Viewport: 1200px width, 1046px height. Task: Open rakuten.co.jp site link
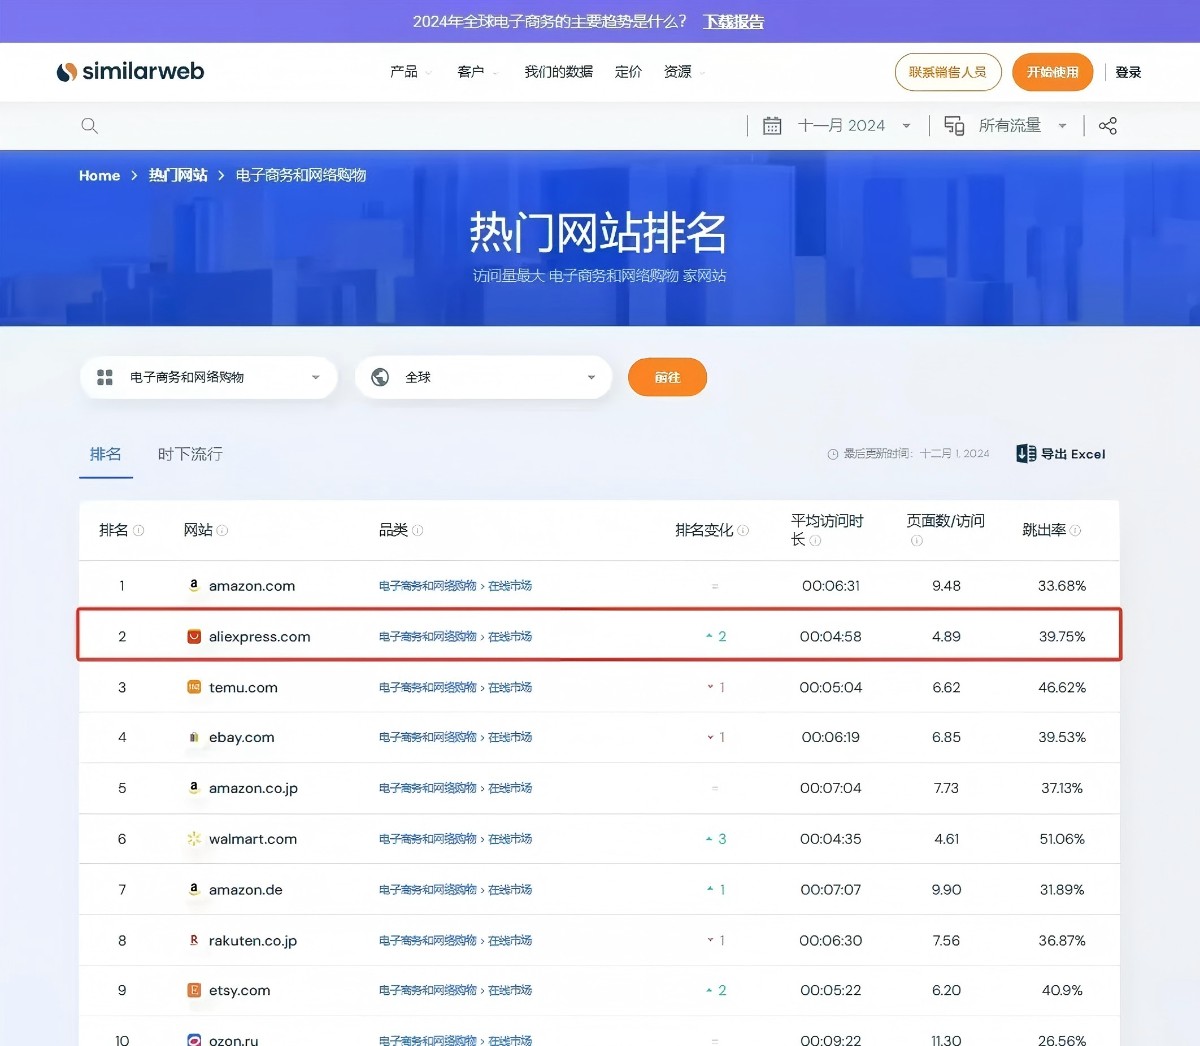point(253,940)
